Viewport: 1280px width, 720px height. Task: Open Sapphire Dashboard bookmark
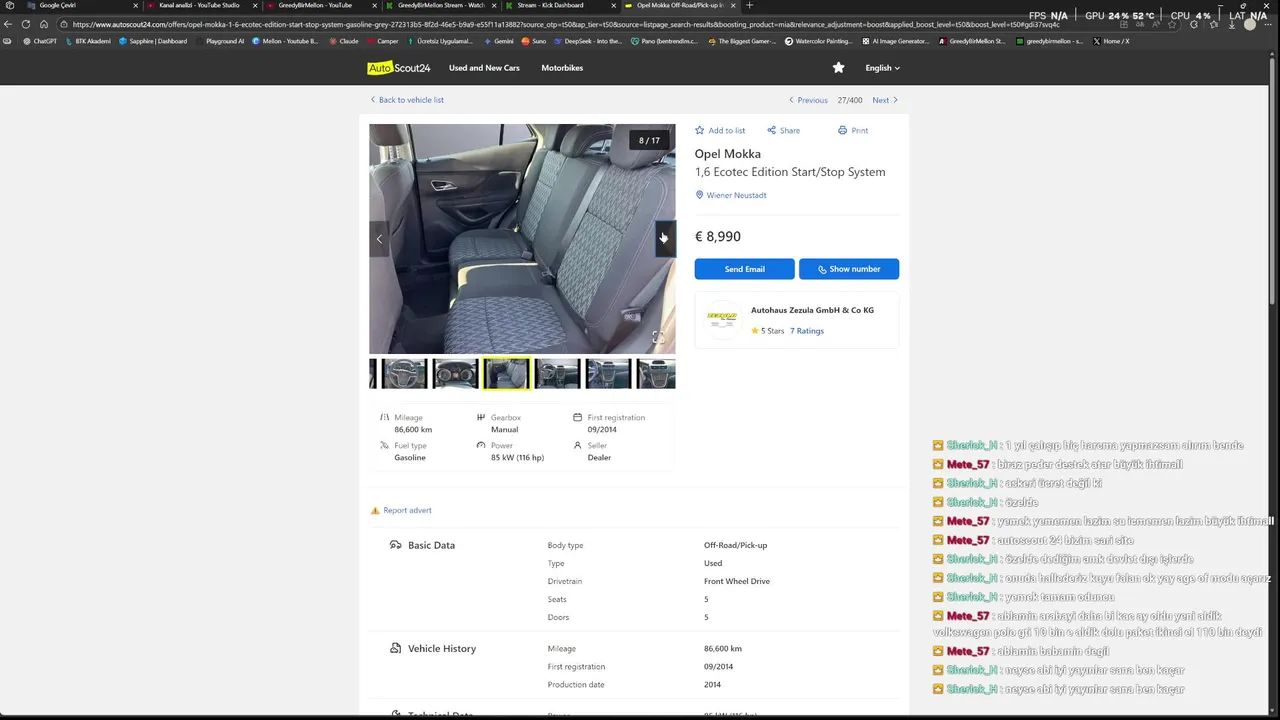pyautogui.click(x=153, y=41)
